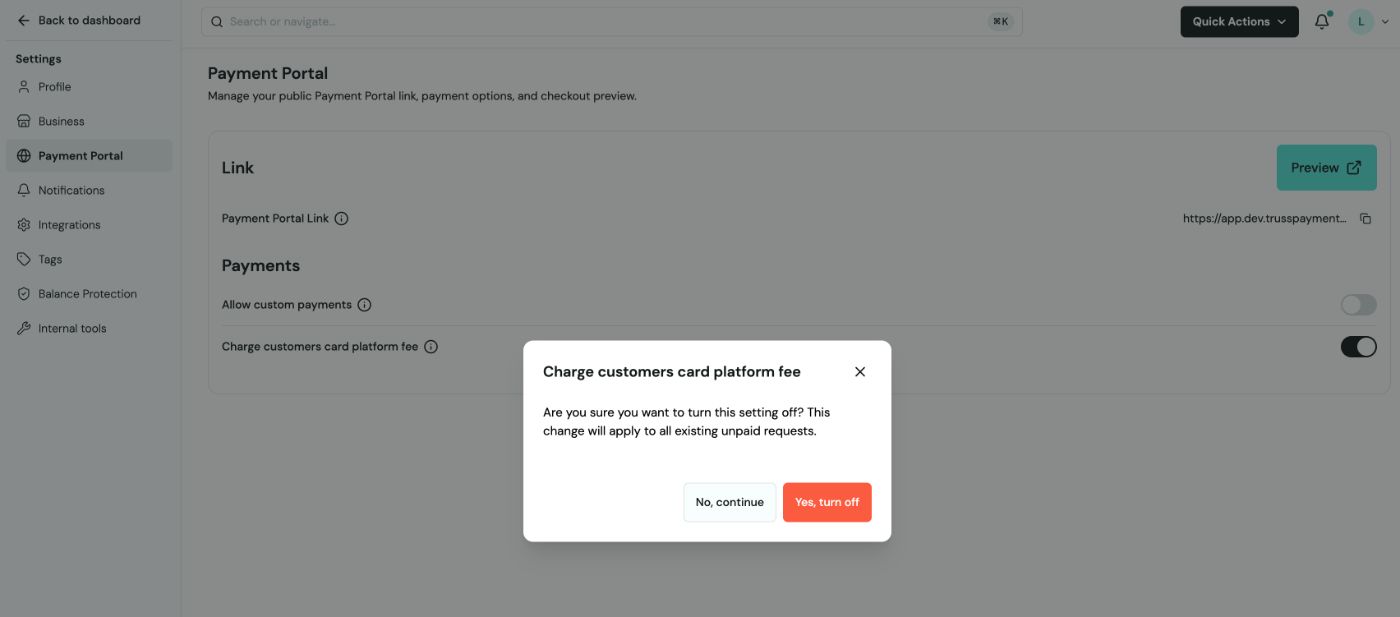
Task: Copy the Payment Portal link with the copy icon
Action: pyautogui.click(x=1365, y=218)
